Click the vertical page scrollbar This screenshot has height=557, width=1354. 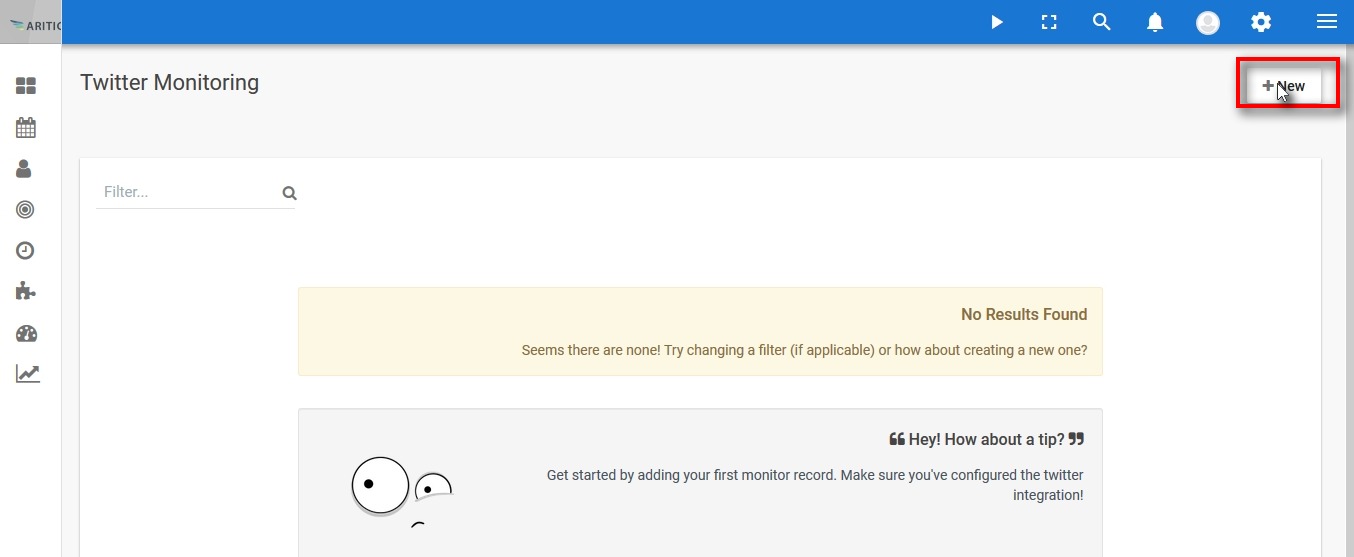pos(1349,300)
